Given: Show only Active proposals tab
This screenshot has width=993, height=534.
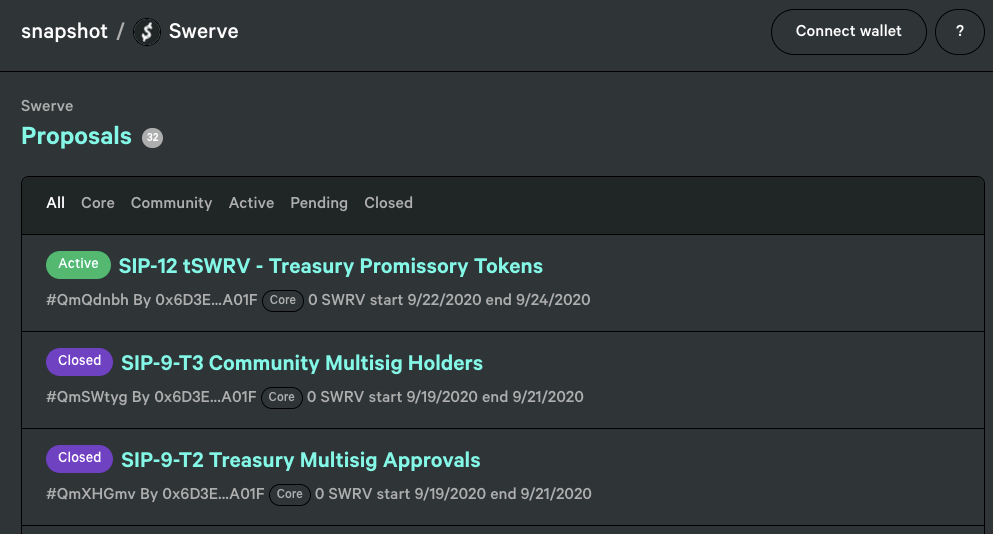Looking at the screenshot, I should [251, 203].
